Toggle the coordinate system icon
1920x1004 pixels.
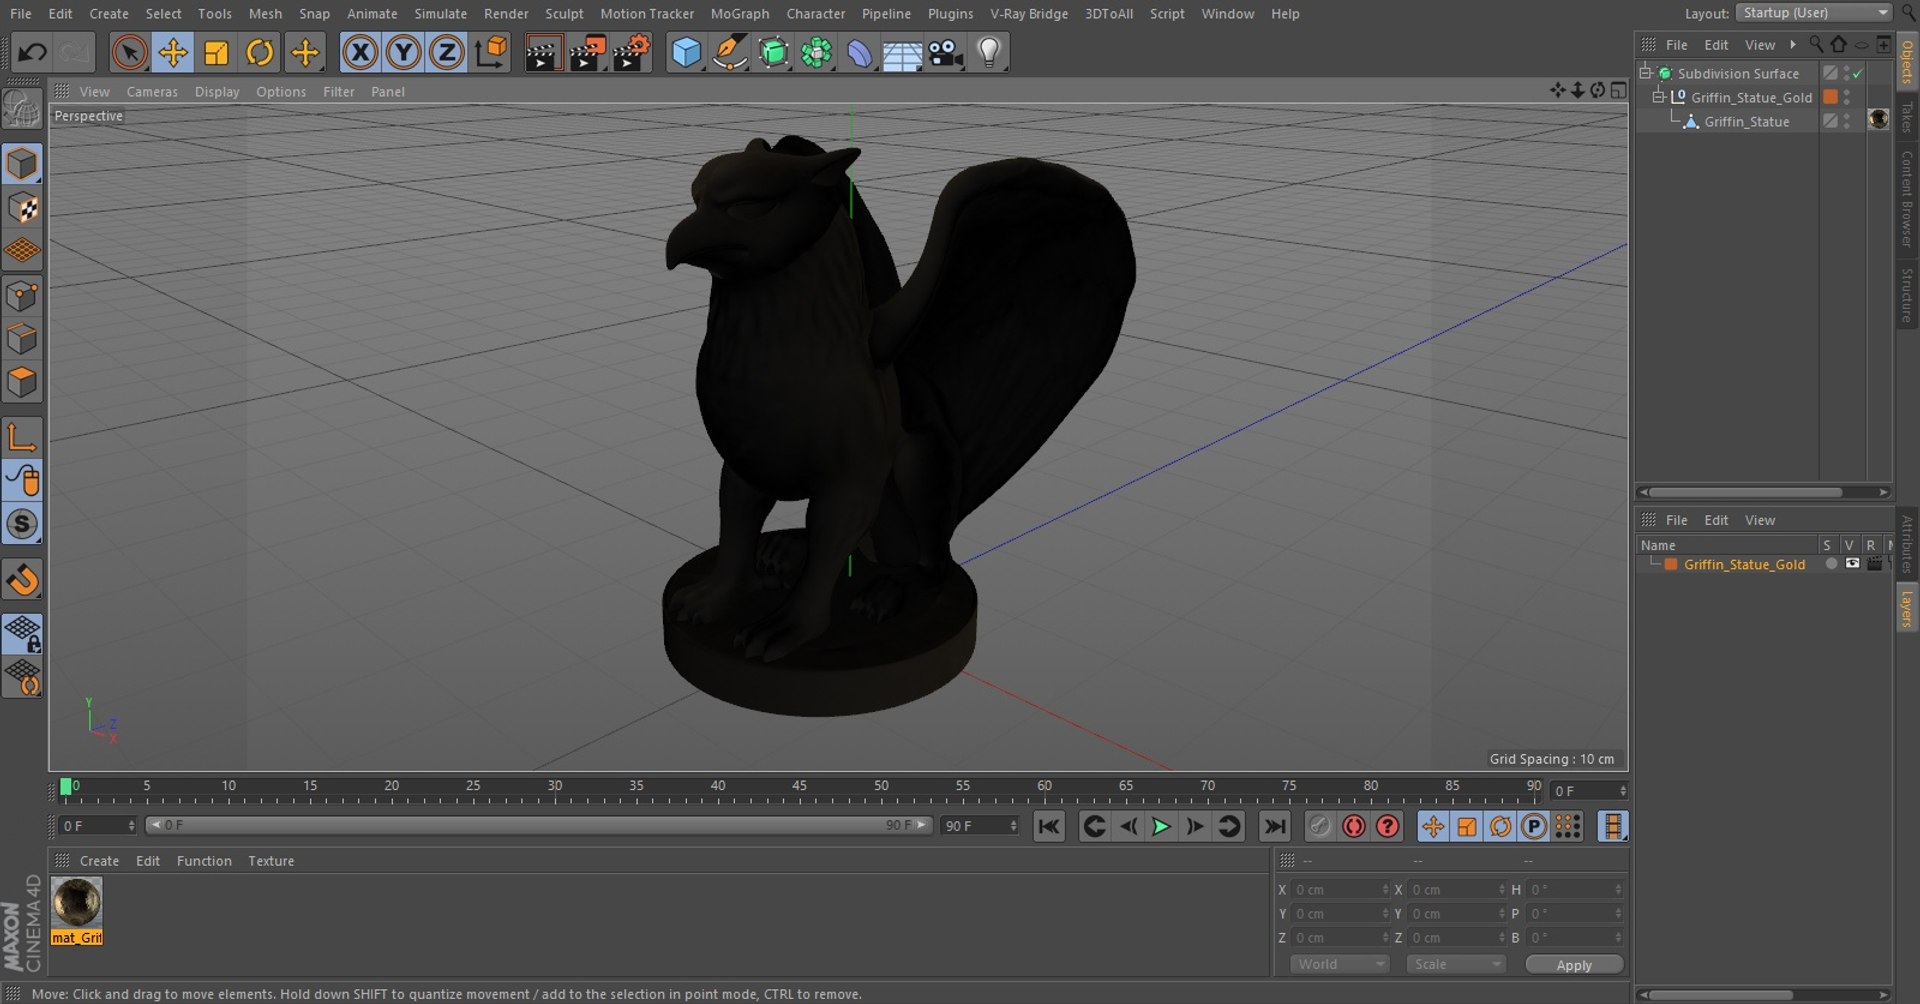pos(491,52)
